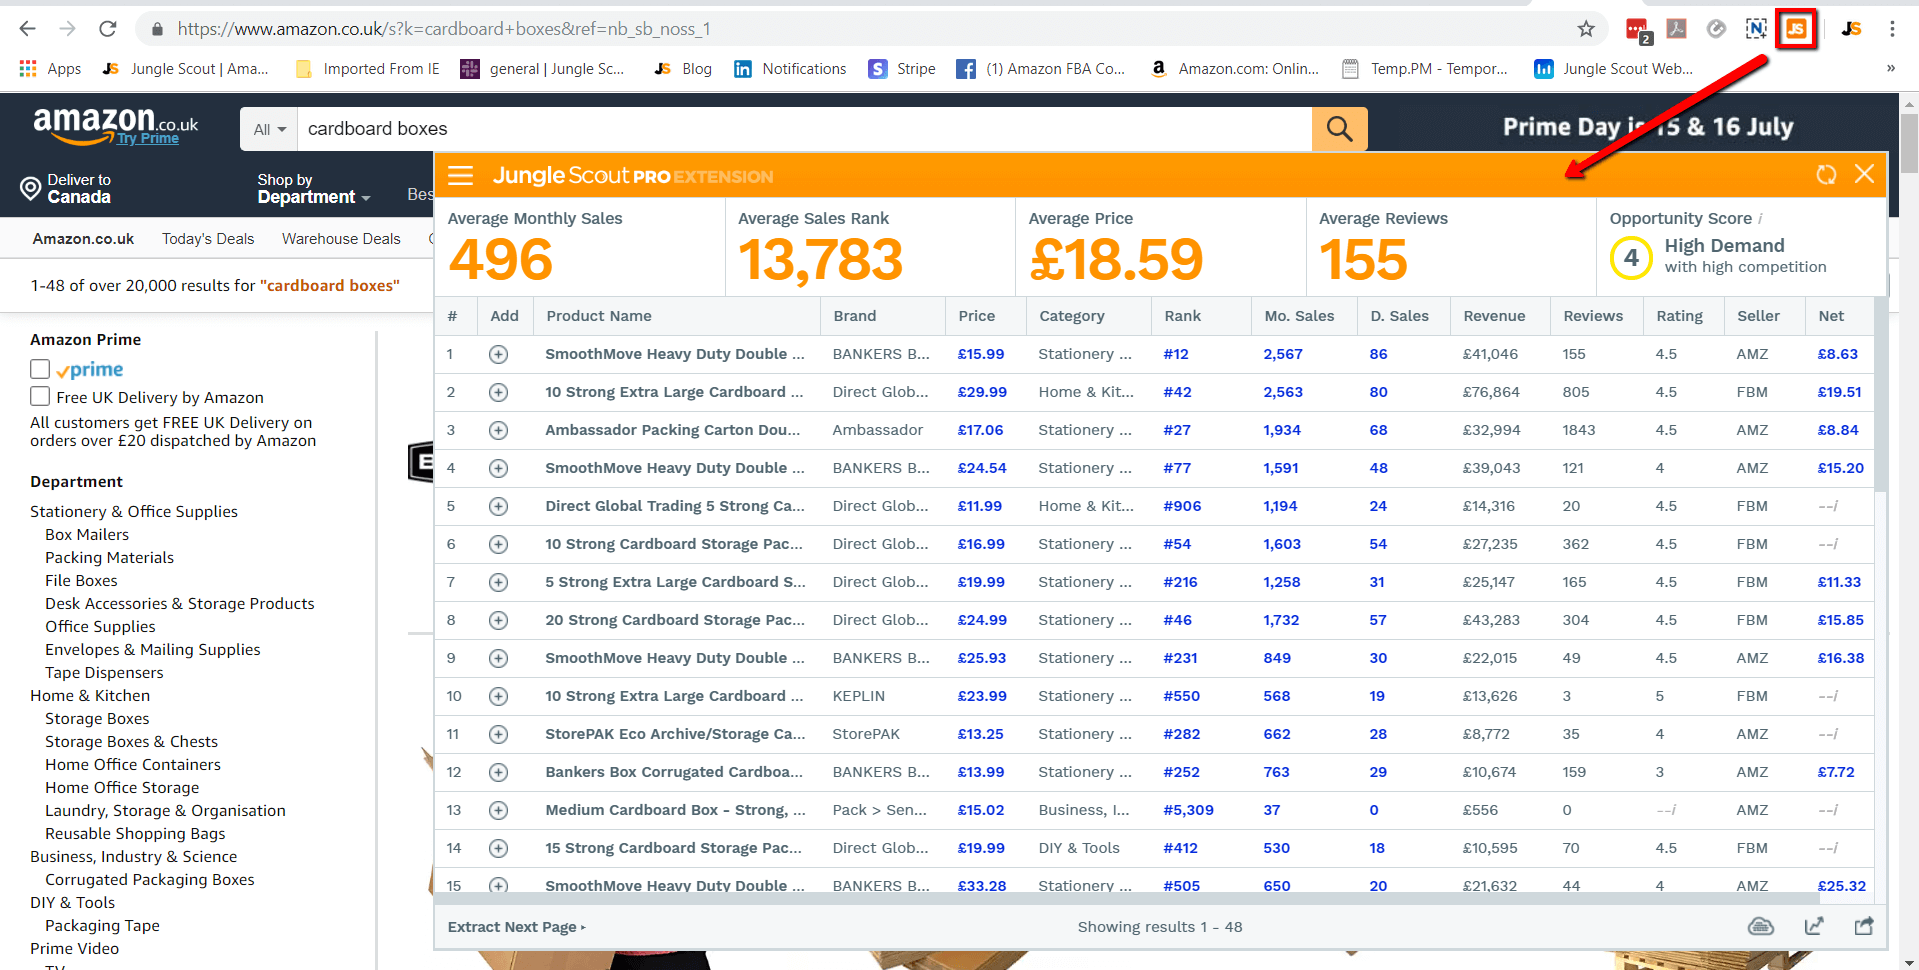Add StorePAK Eco Archive product with plus icon

tap(498, 734)
